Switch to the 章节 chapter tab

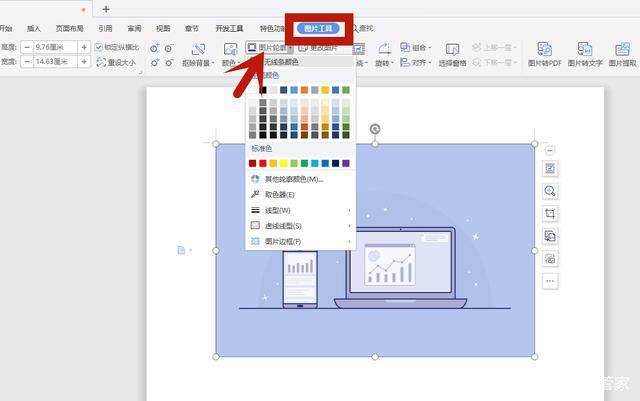click(x=192, y=28)
